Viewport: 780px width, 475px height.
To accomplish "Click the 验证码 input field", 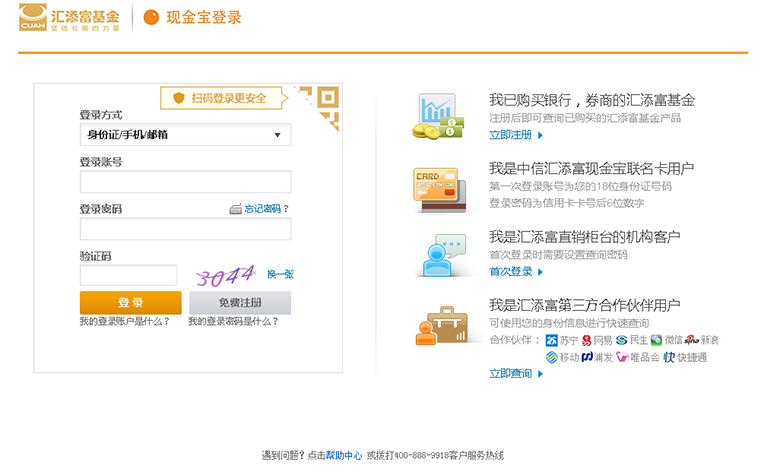I will click(x=128, y=275).
